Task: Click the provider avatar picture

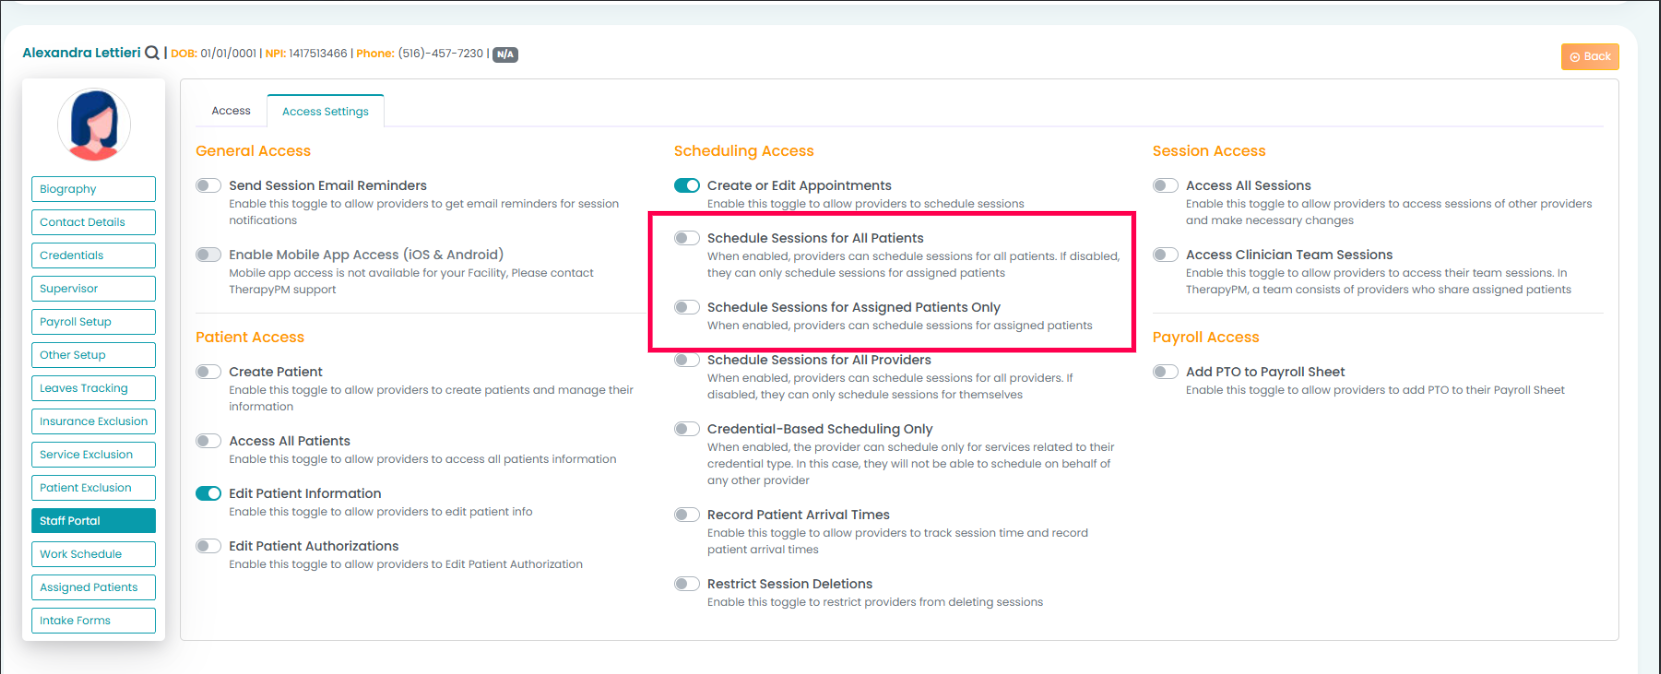Action: tap(94, 125)
